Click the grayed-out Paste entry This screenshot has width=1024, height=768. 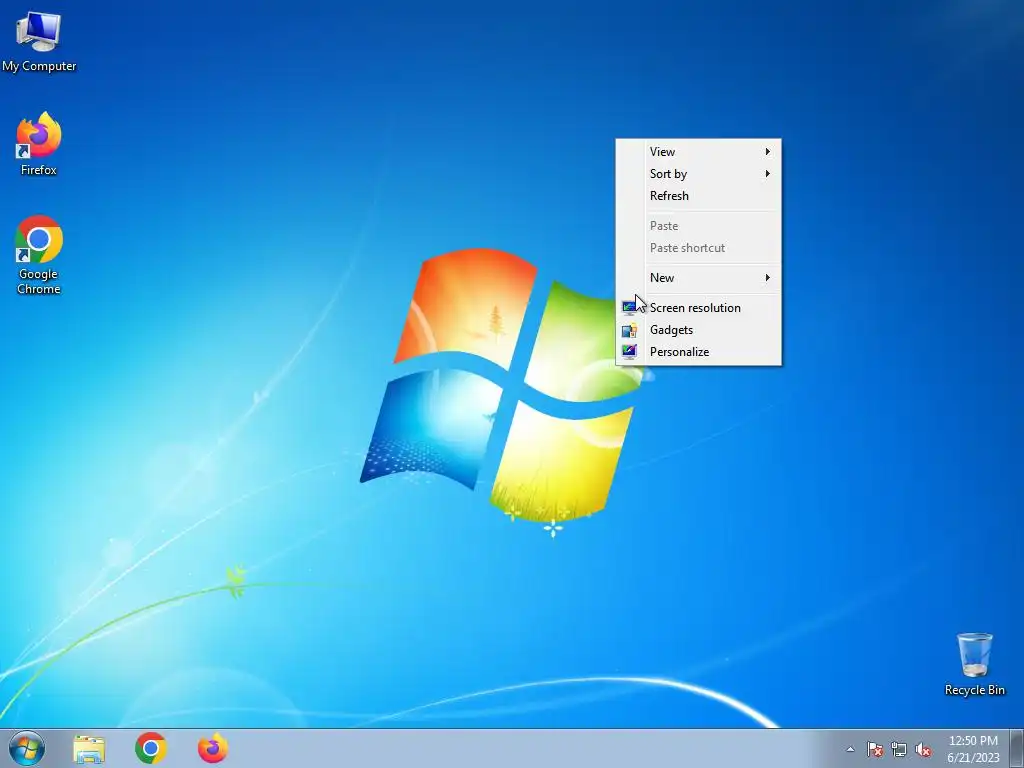[698, 226]
